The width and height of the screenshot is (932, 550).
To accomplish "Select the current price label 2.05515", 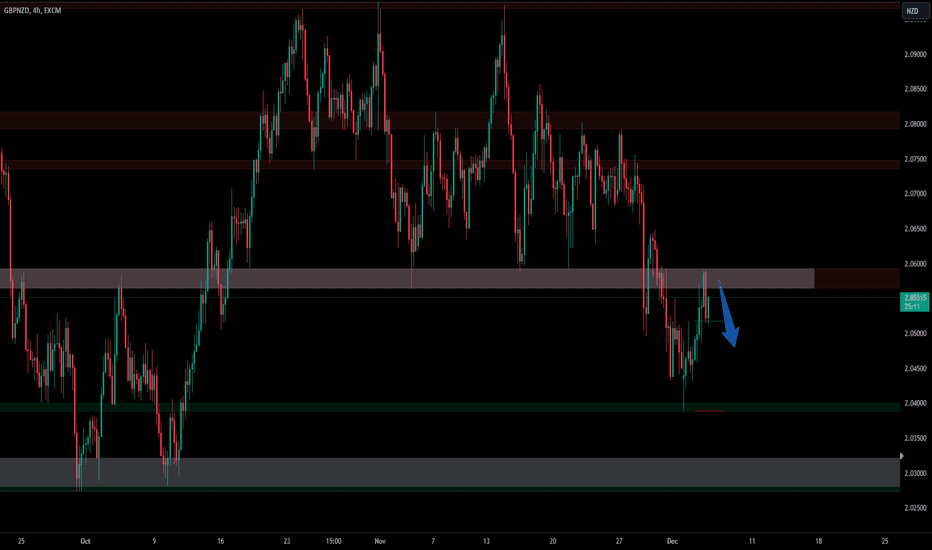I will coord(915,301).
